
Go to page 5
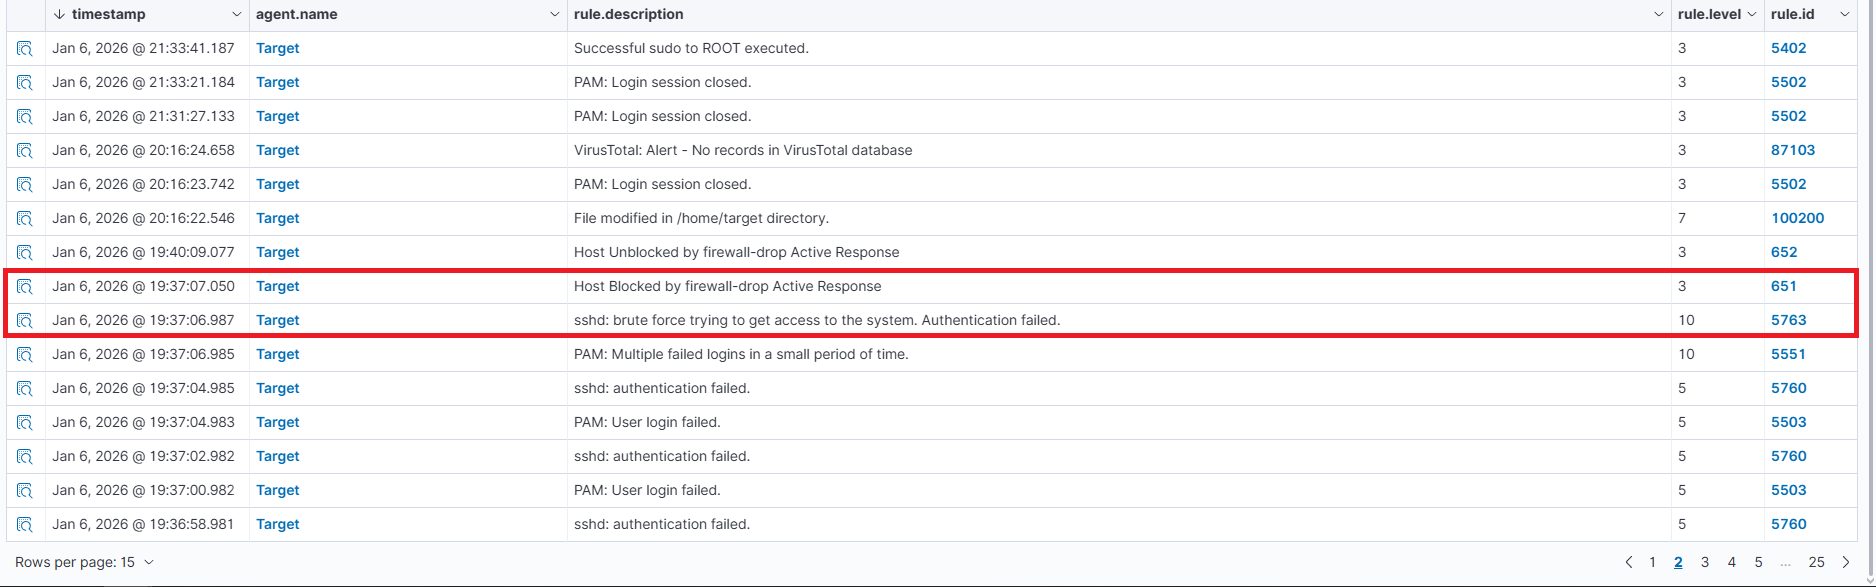(x=1758, y=562)
